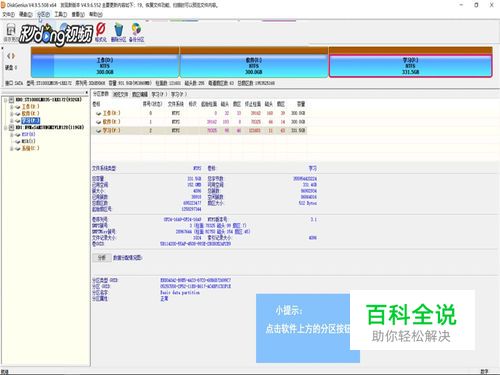The width and height of the screenshot is (500, 375).
Task: Click drive icon in 学习 table row
Action: (x=98, y=131)
